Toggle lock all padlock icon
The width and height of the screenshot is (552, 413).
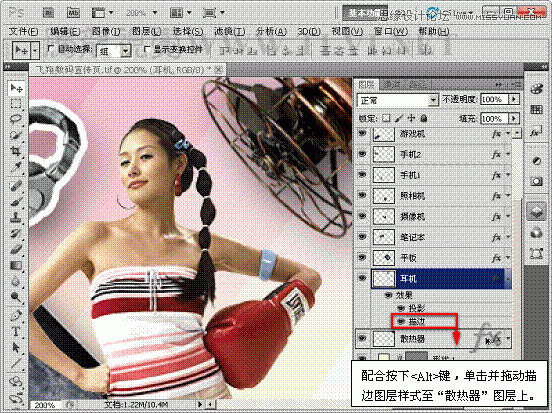coord(424,118)
